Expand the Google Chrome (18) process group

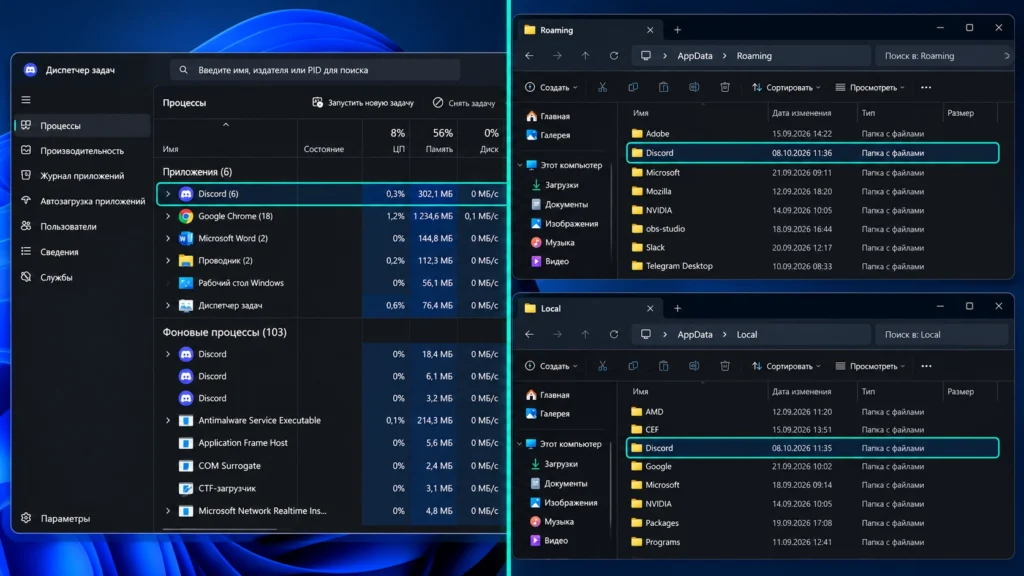click(x=168, y=216)
